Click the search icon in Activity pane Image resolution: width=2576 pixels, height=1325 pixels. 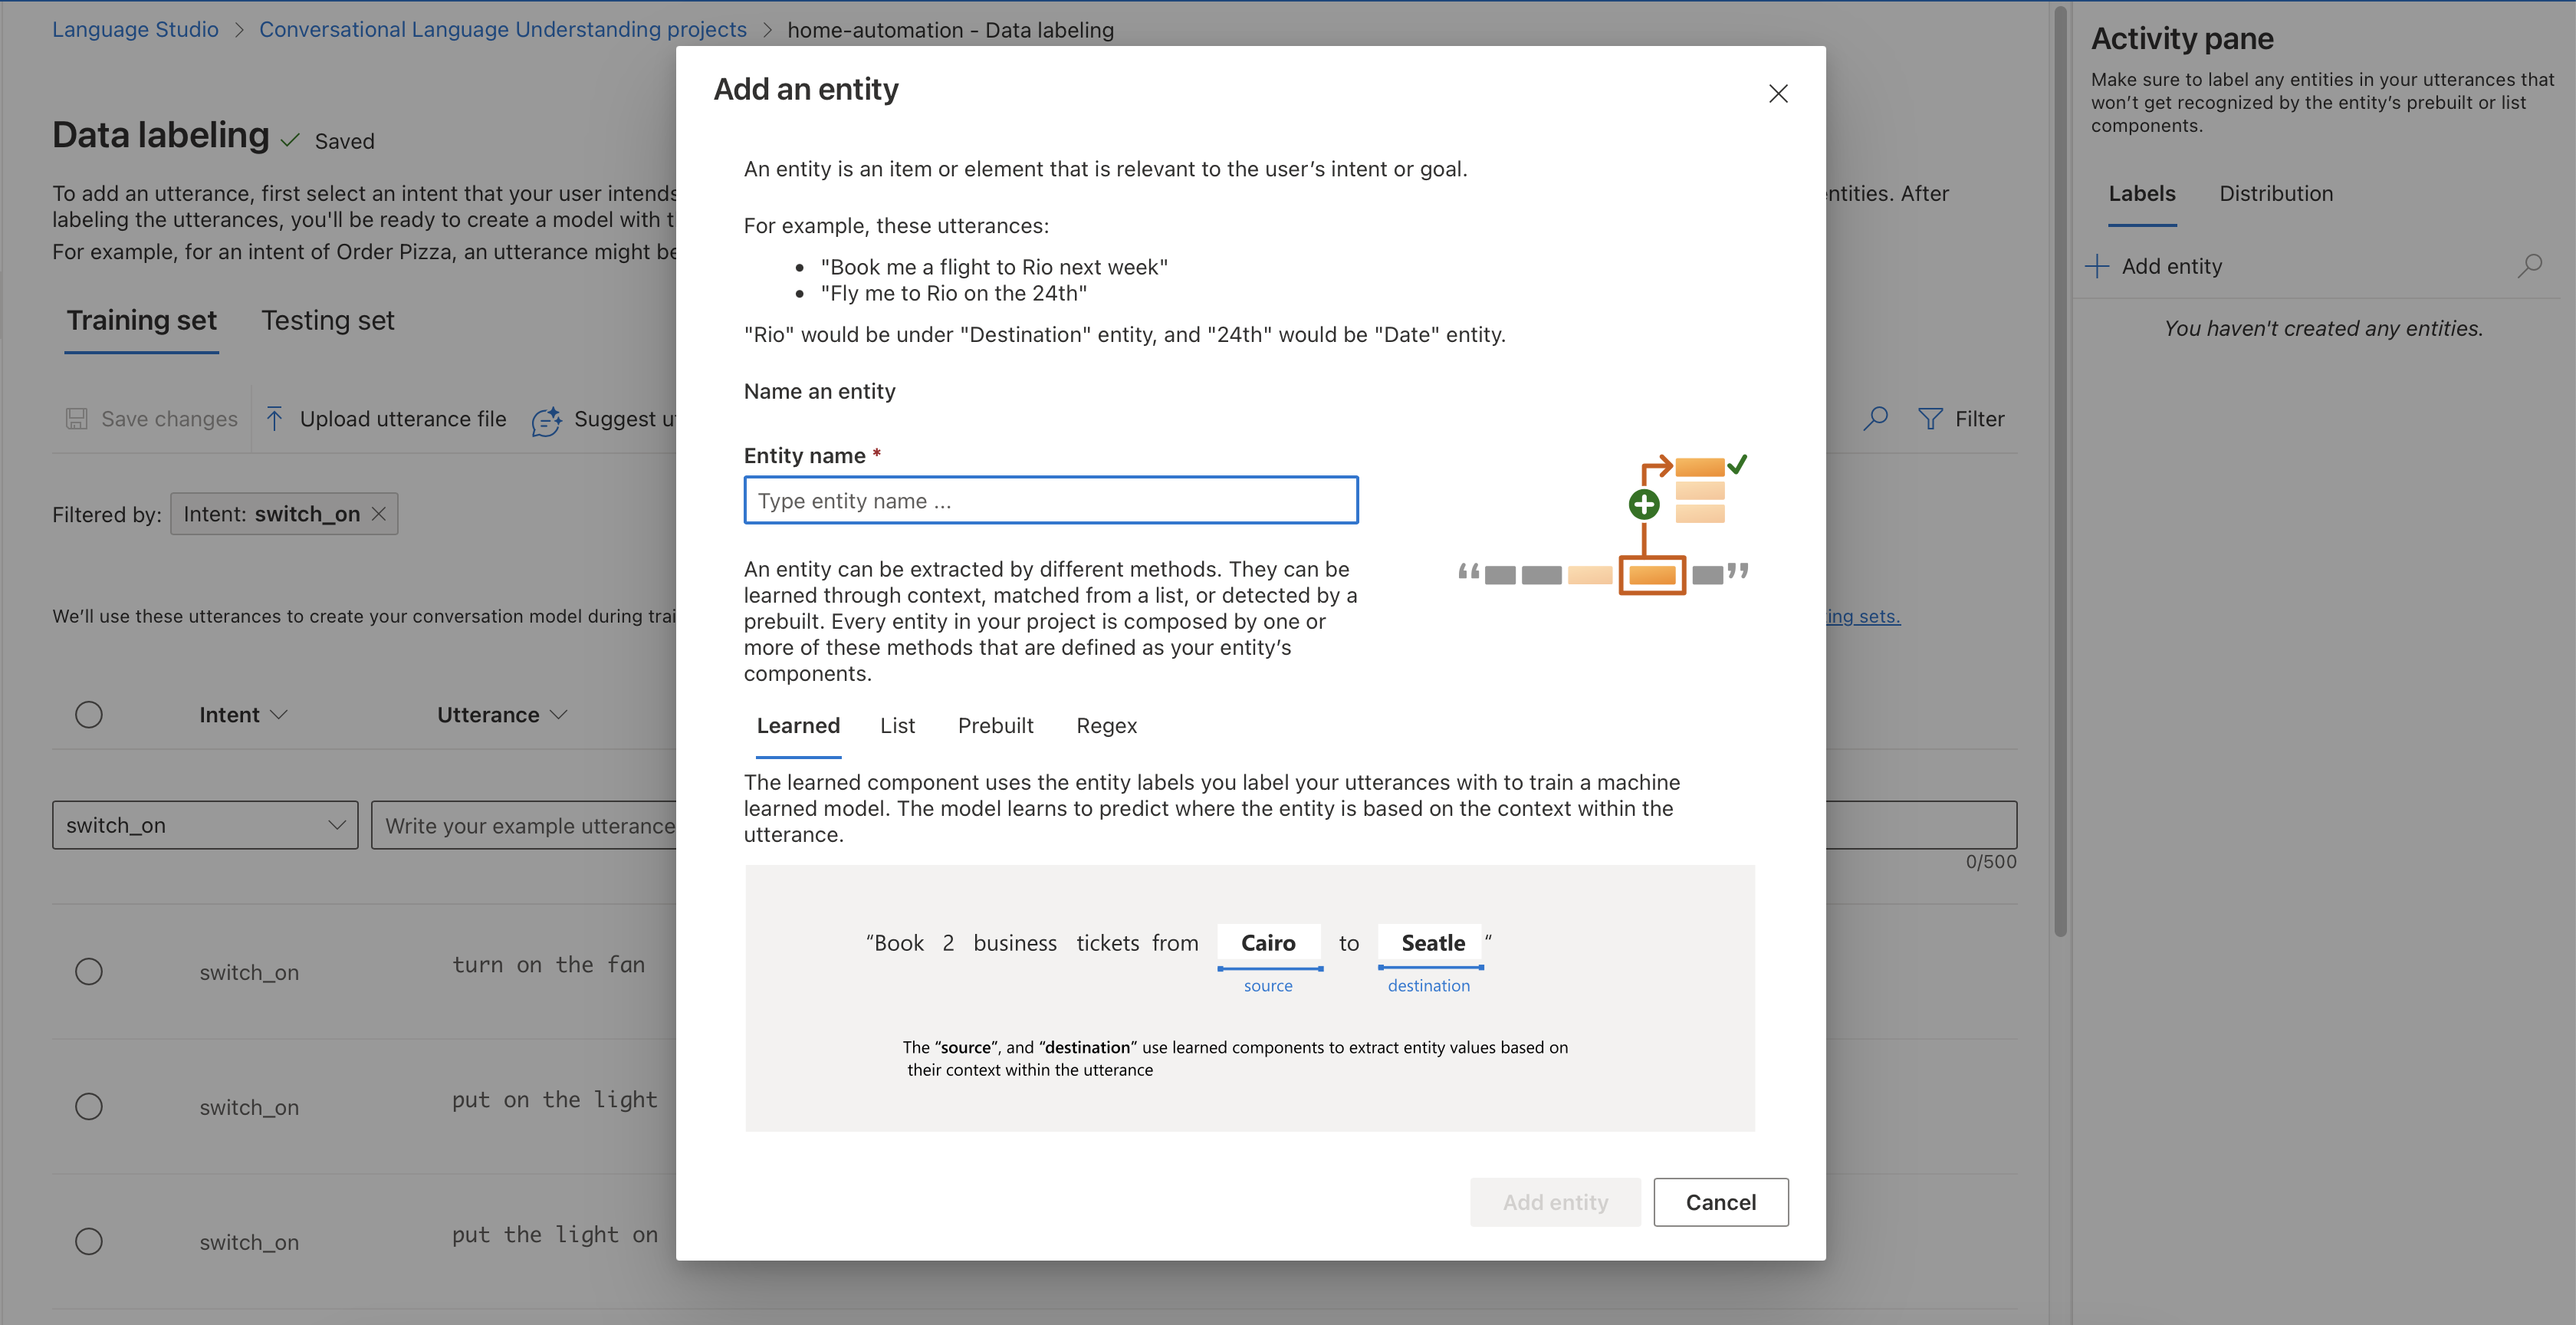[x=2529, y=266]
